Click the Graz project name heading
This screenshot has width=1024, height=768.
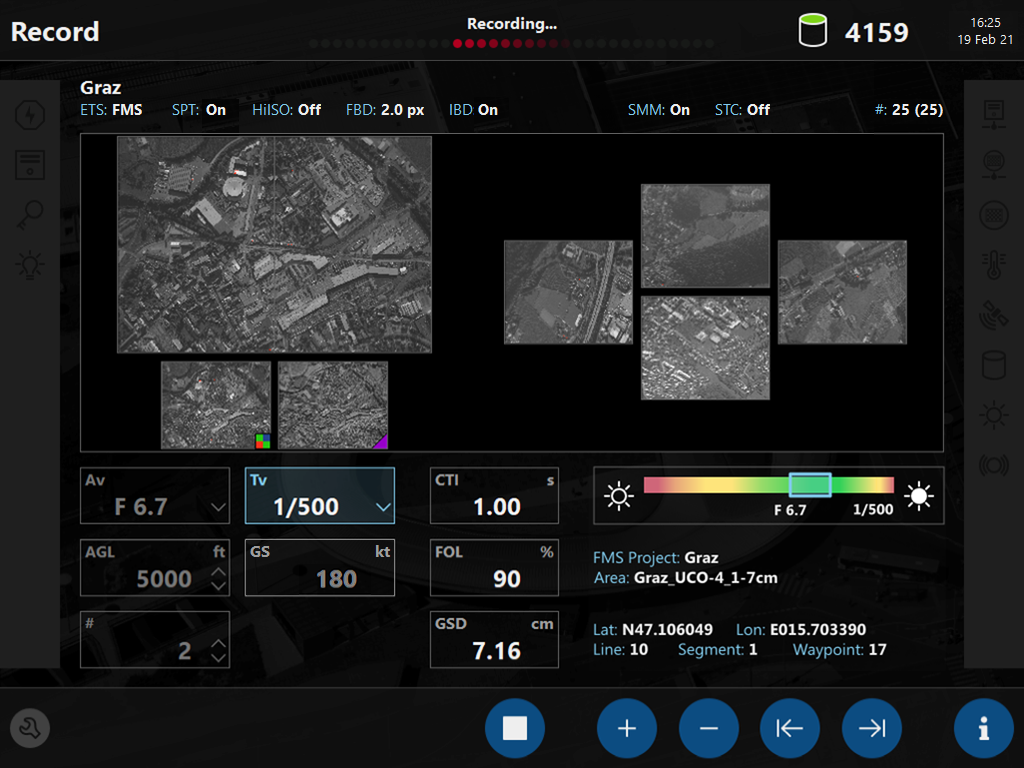[x=101, y=88]
